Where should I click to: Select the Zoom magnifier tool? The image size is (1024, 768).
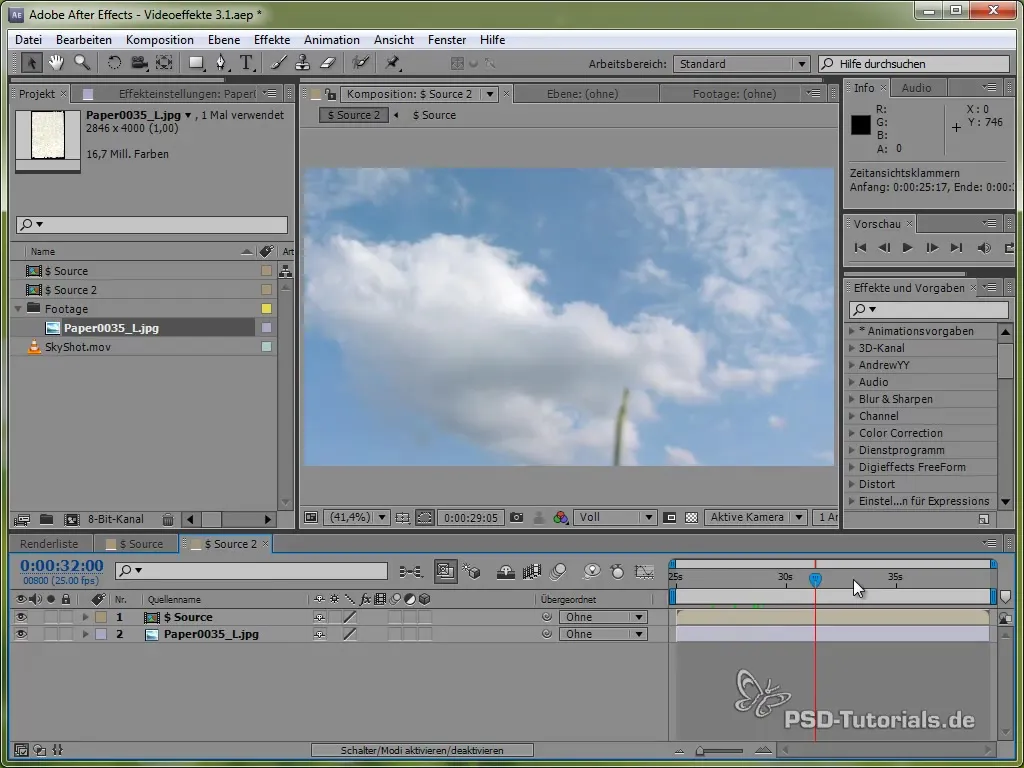(x=82, y=63)
